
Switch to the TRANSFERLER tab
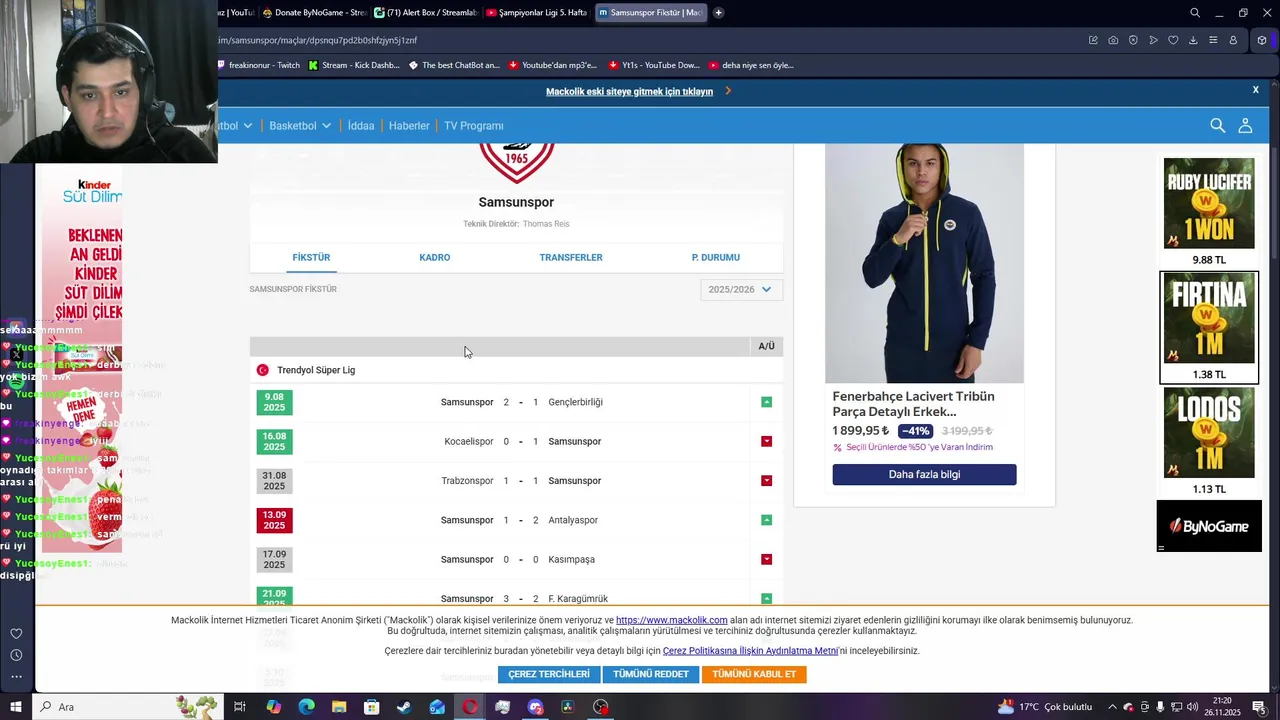(x=571, y=257)
